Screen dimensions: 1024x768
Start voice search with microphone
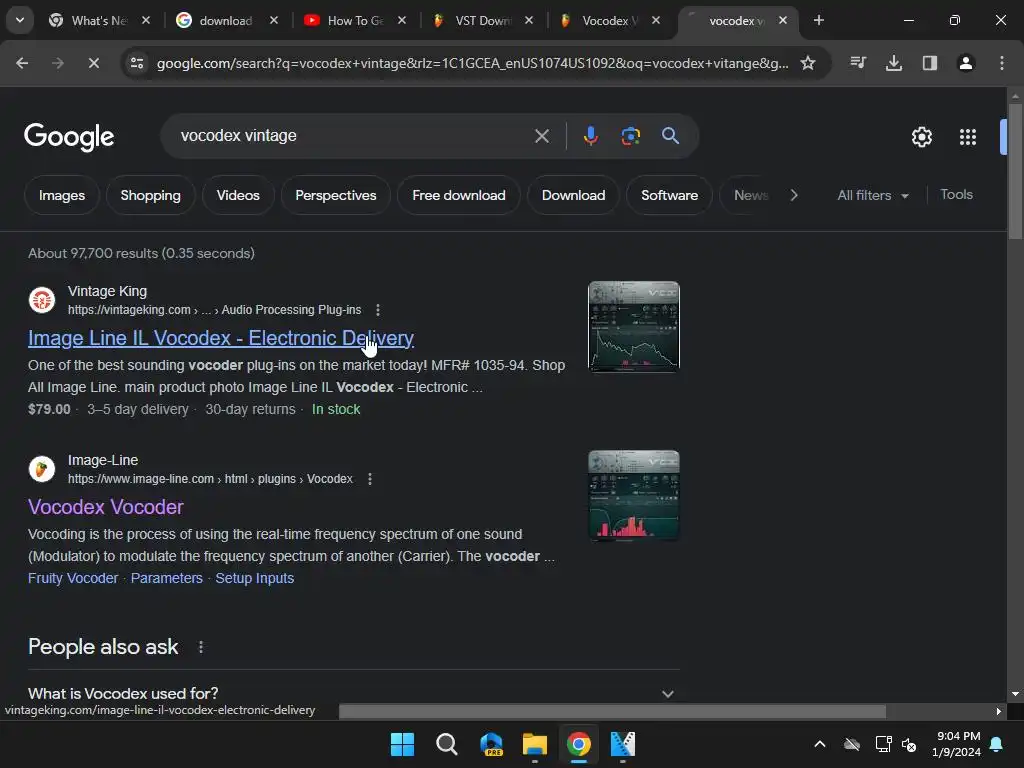coord(590,136)
